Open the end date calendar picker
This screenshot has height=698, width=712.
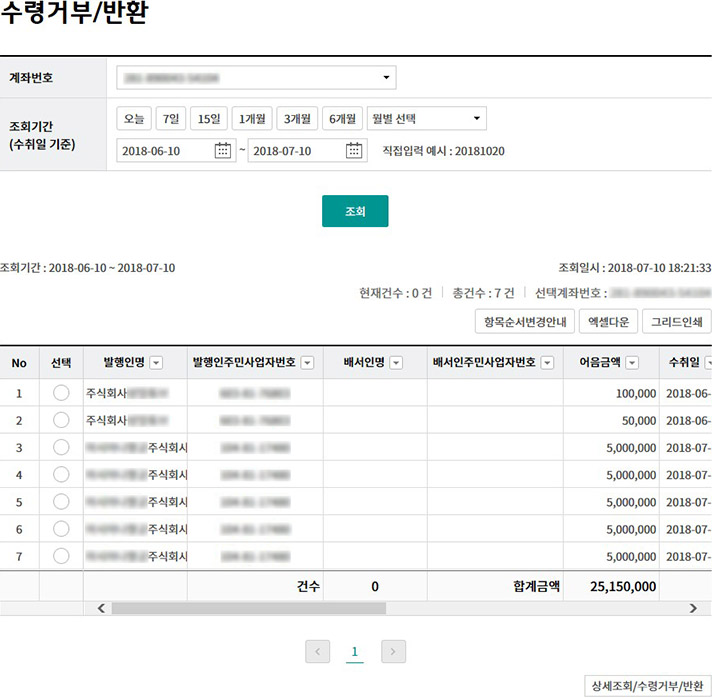pyautogui.click(x=354, y=151)
